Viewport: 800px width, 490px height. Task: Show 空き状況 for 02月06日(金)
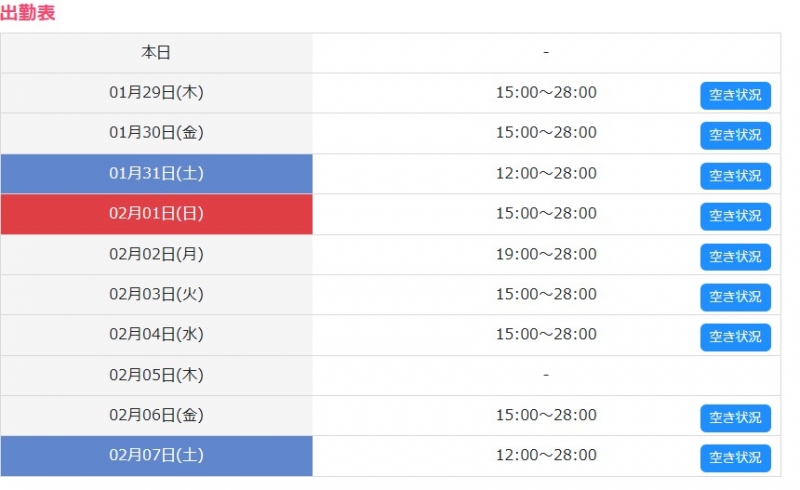pos(735,418)
